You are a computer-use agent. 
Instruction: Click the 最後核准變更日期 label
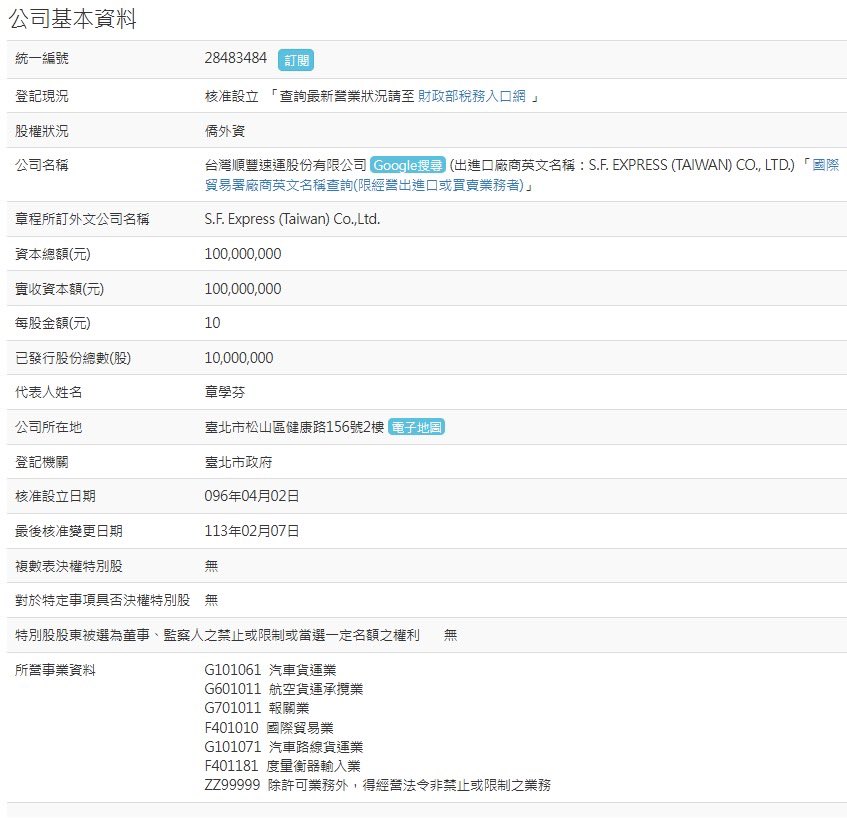coord(69,531)
